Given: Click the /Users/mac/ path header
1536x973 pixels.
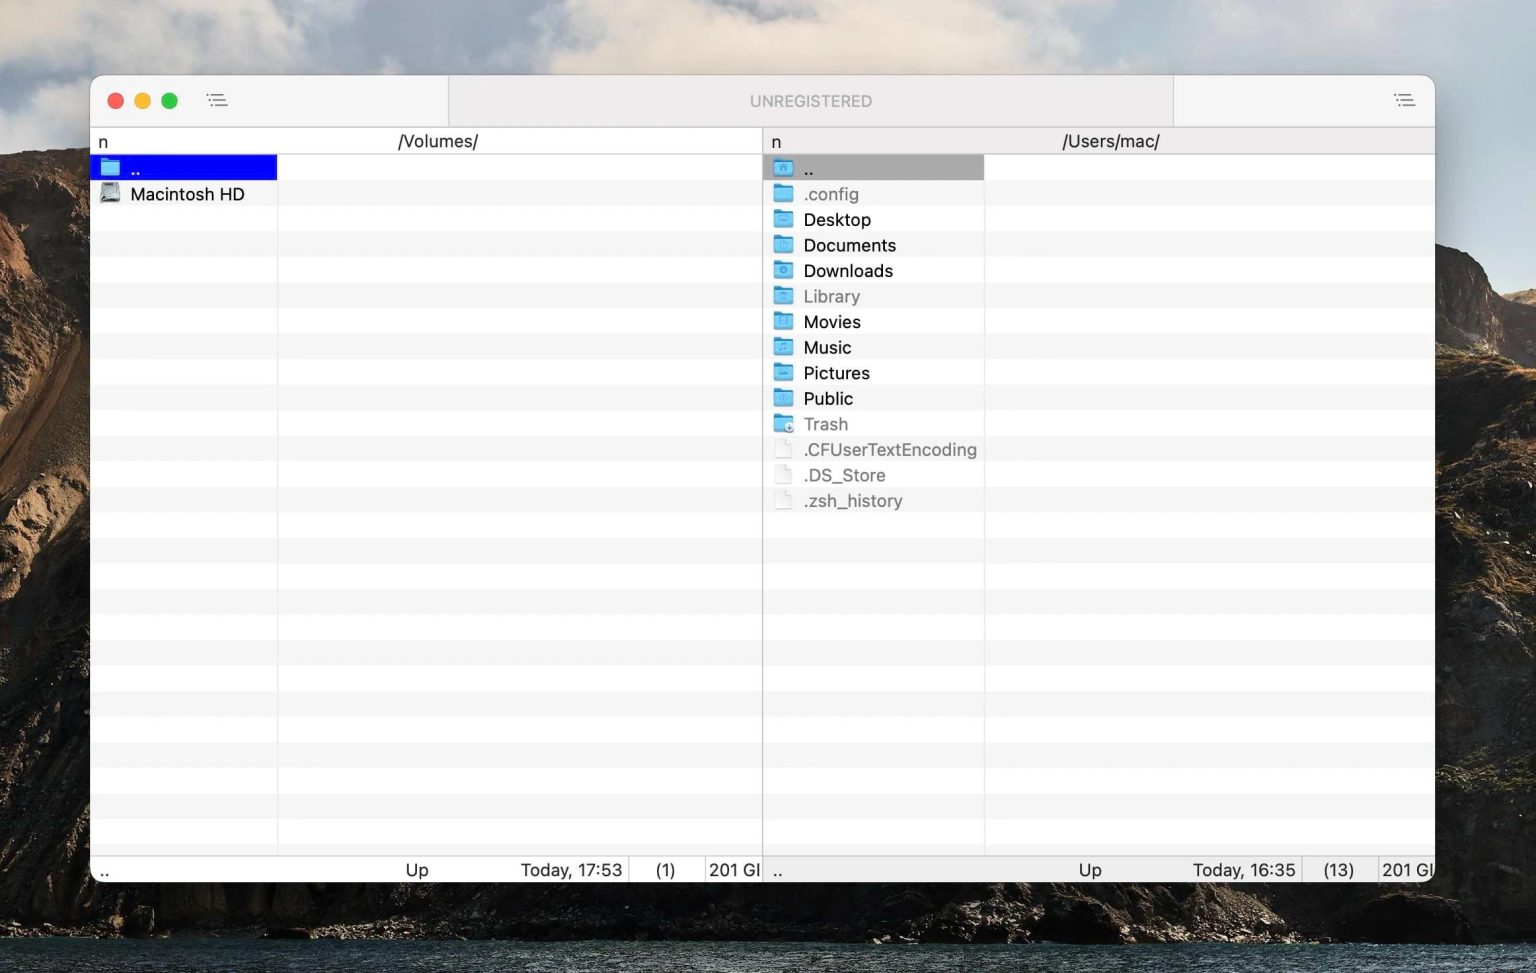Looking at the screenshot, I should [x=1111, y=141].
